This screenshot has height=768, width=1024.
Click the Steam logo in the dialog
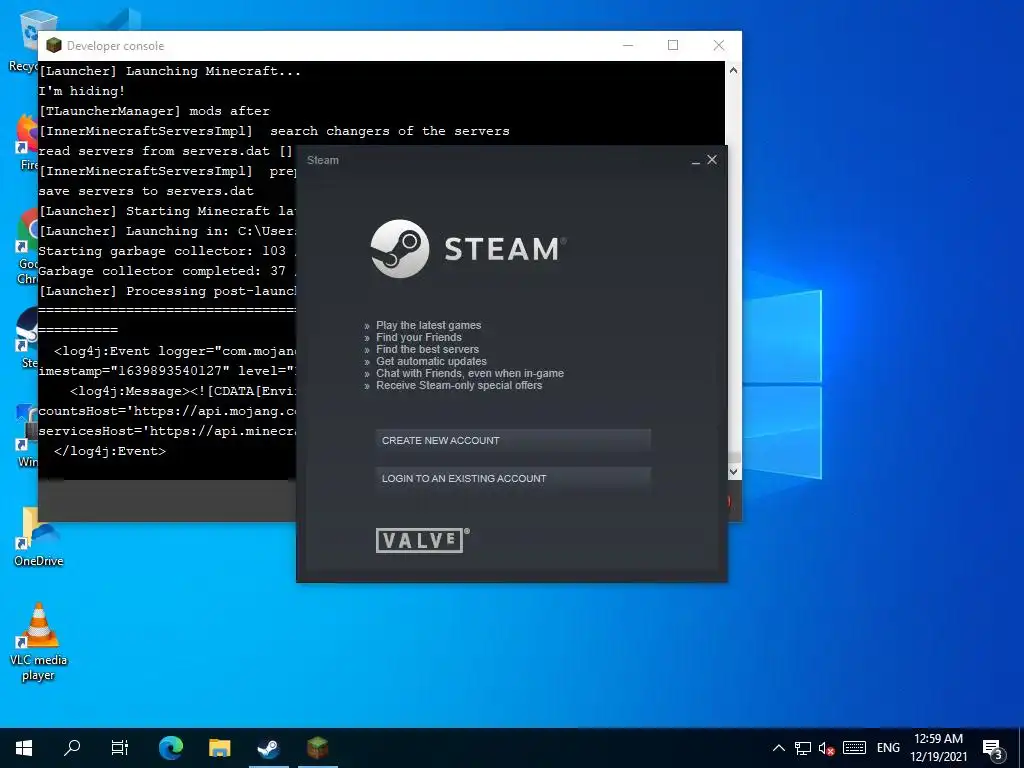[468, 249]
